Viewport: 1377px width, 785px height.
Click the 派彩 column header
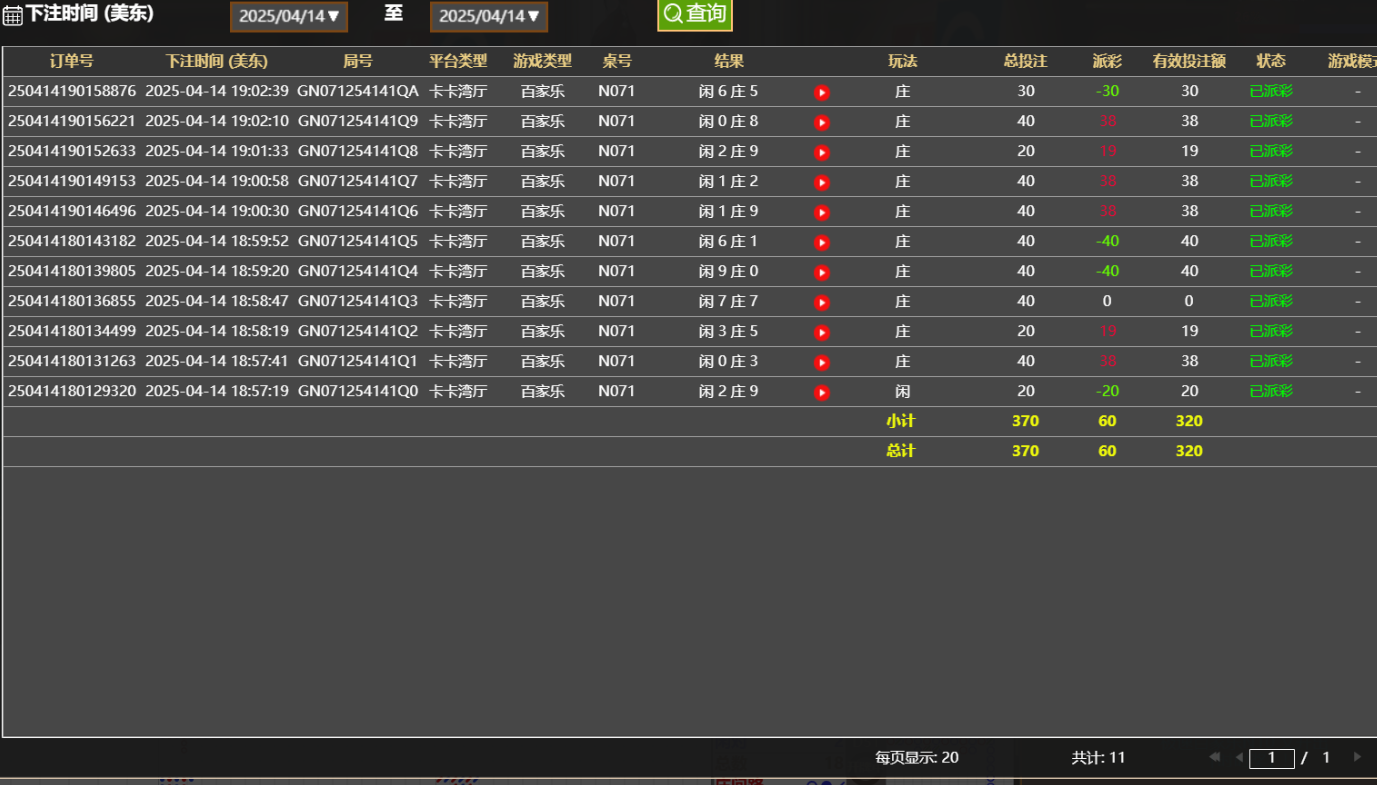click(1106, 61)
